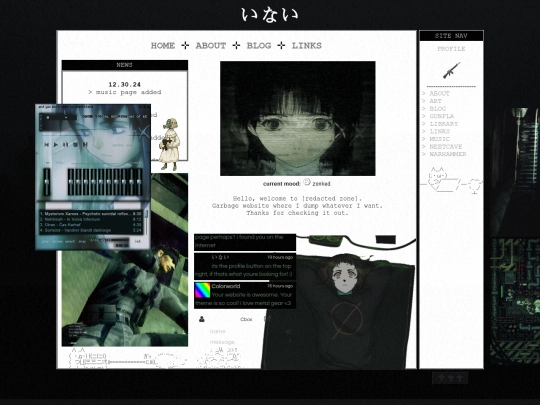Adjust the last equalizer band slider
Screen dimensions: 540x405
139,182
